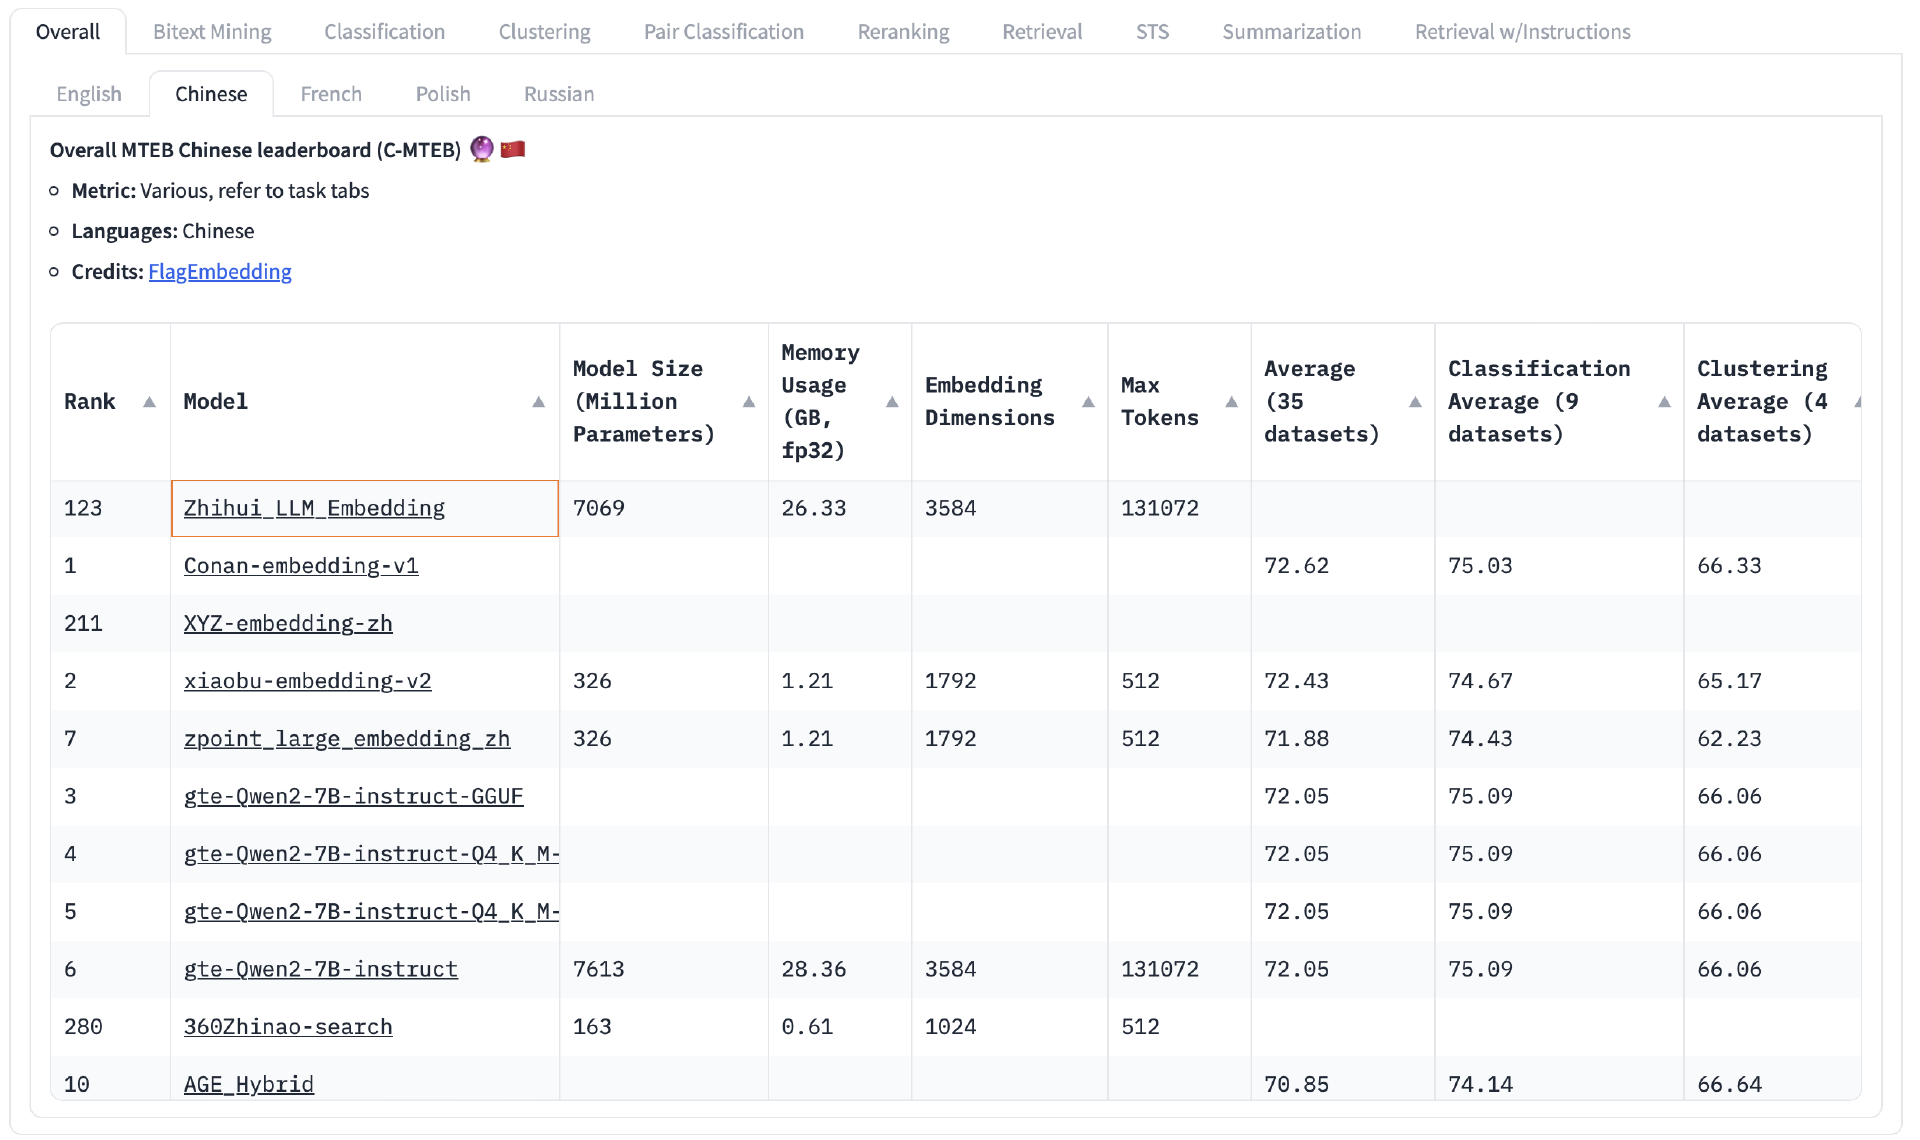1920x1140 pixels.
Task: Switch to the Russian language tab
Action: pos(559,94)
